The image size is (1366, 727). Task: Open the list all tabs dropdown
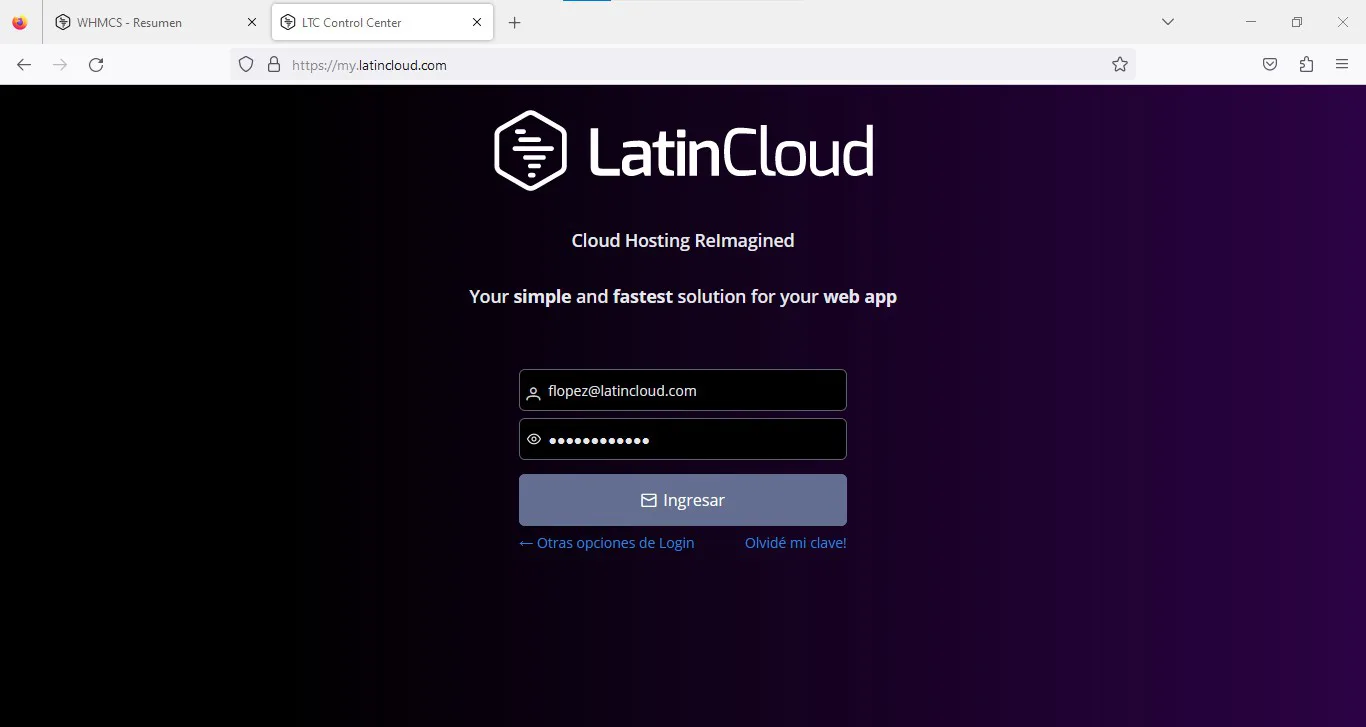(x=1167, y=22)
